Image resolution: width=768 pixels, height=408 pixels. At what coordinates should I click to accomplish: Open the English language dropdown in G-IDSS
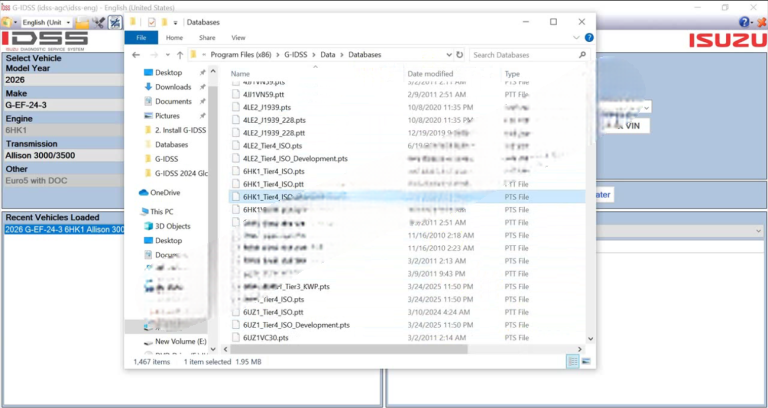click(47, 23)
